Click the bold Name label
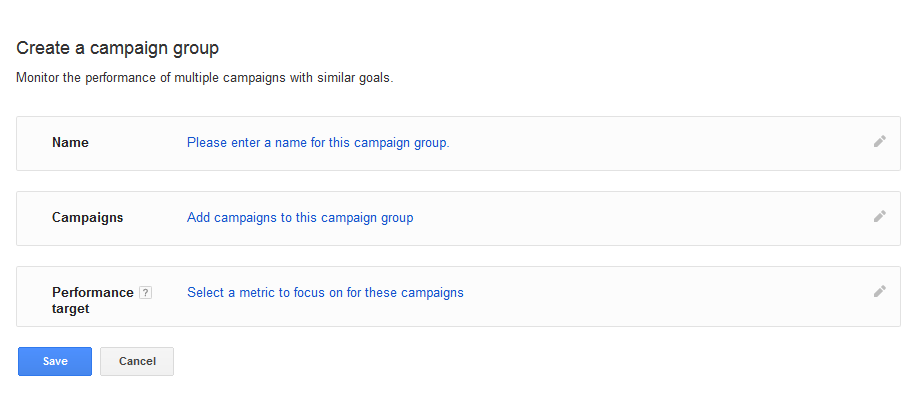The width and height of the screenshot is (923, 393). [70, 142]
